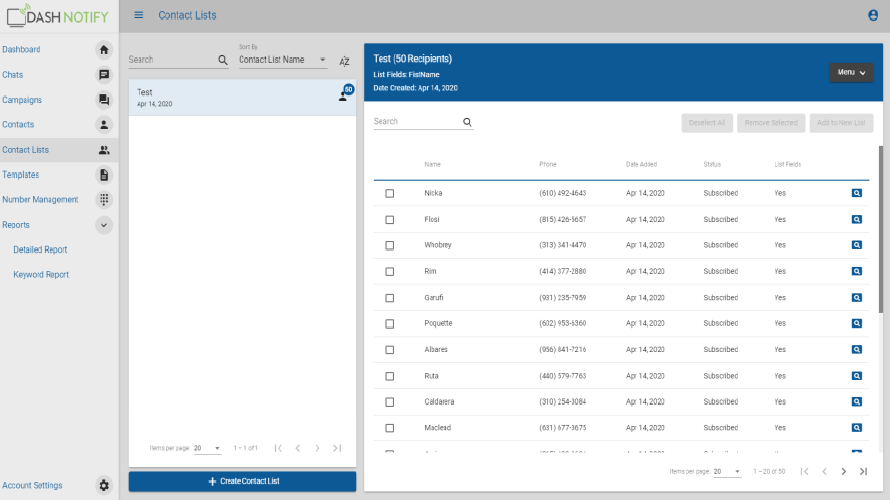View details for Caldarera row
Image resolution: width=890 pixels, height=500 pixels.
[x=857, y=402]
